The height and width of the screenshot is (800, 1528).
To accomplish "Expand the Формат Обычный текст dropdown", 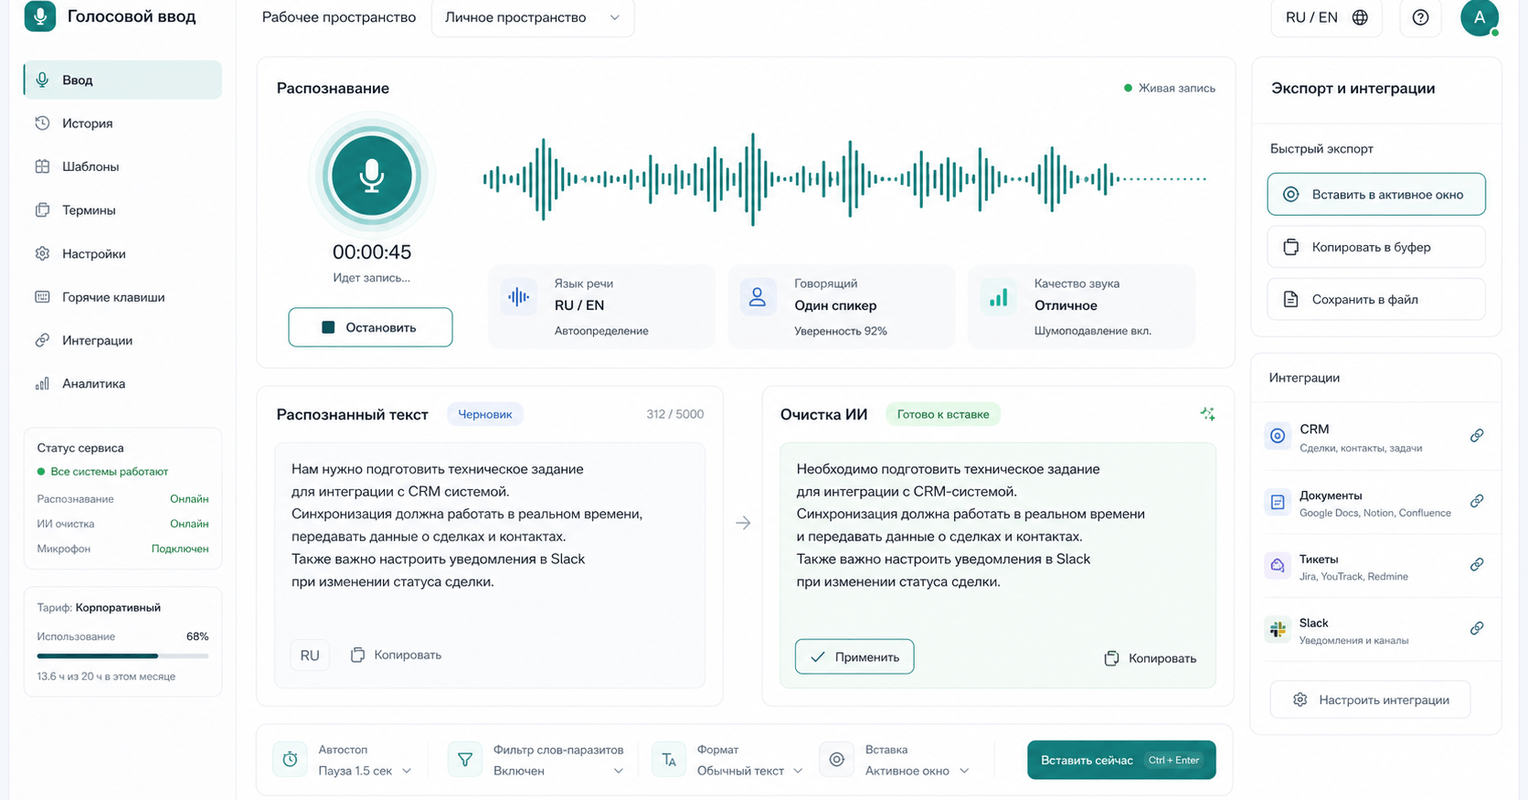I will (x=750, y=771).
